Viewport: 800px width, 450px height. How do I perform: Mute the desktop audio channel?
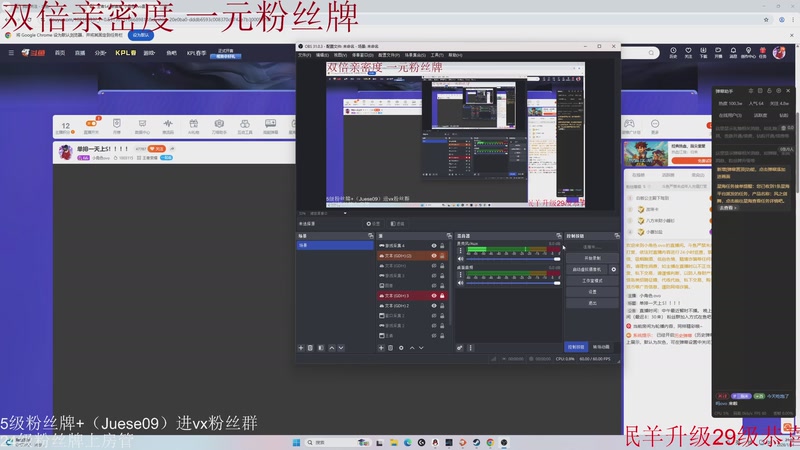tap(461, 283)
